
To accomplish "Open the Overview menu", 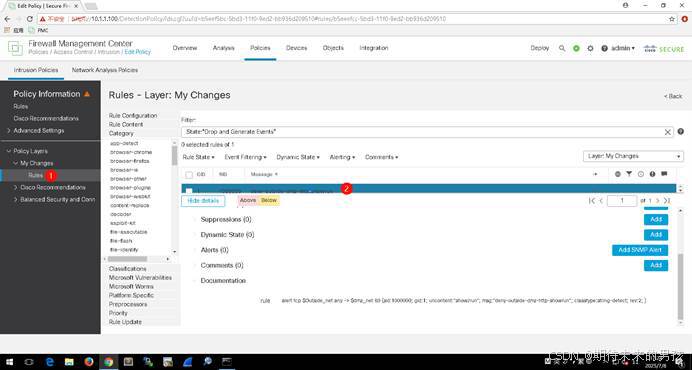I will (x=185, y=48).
